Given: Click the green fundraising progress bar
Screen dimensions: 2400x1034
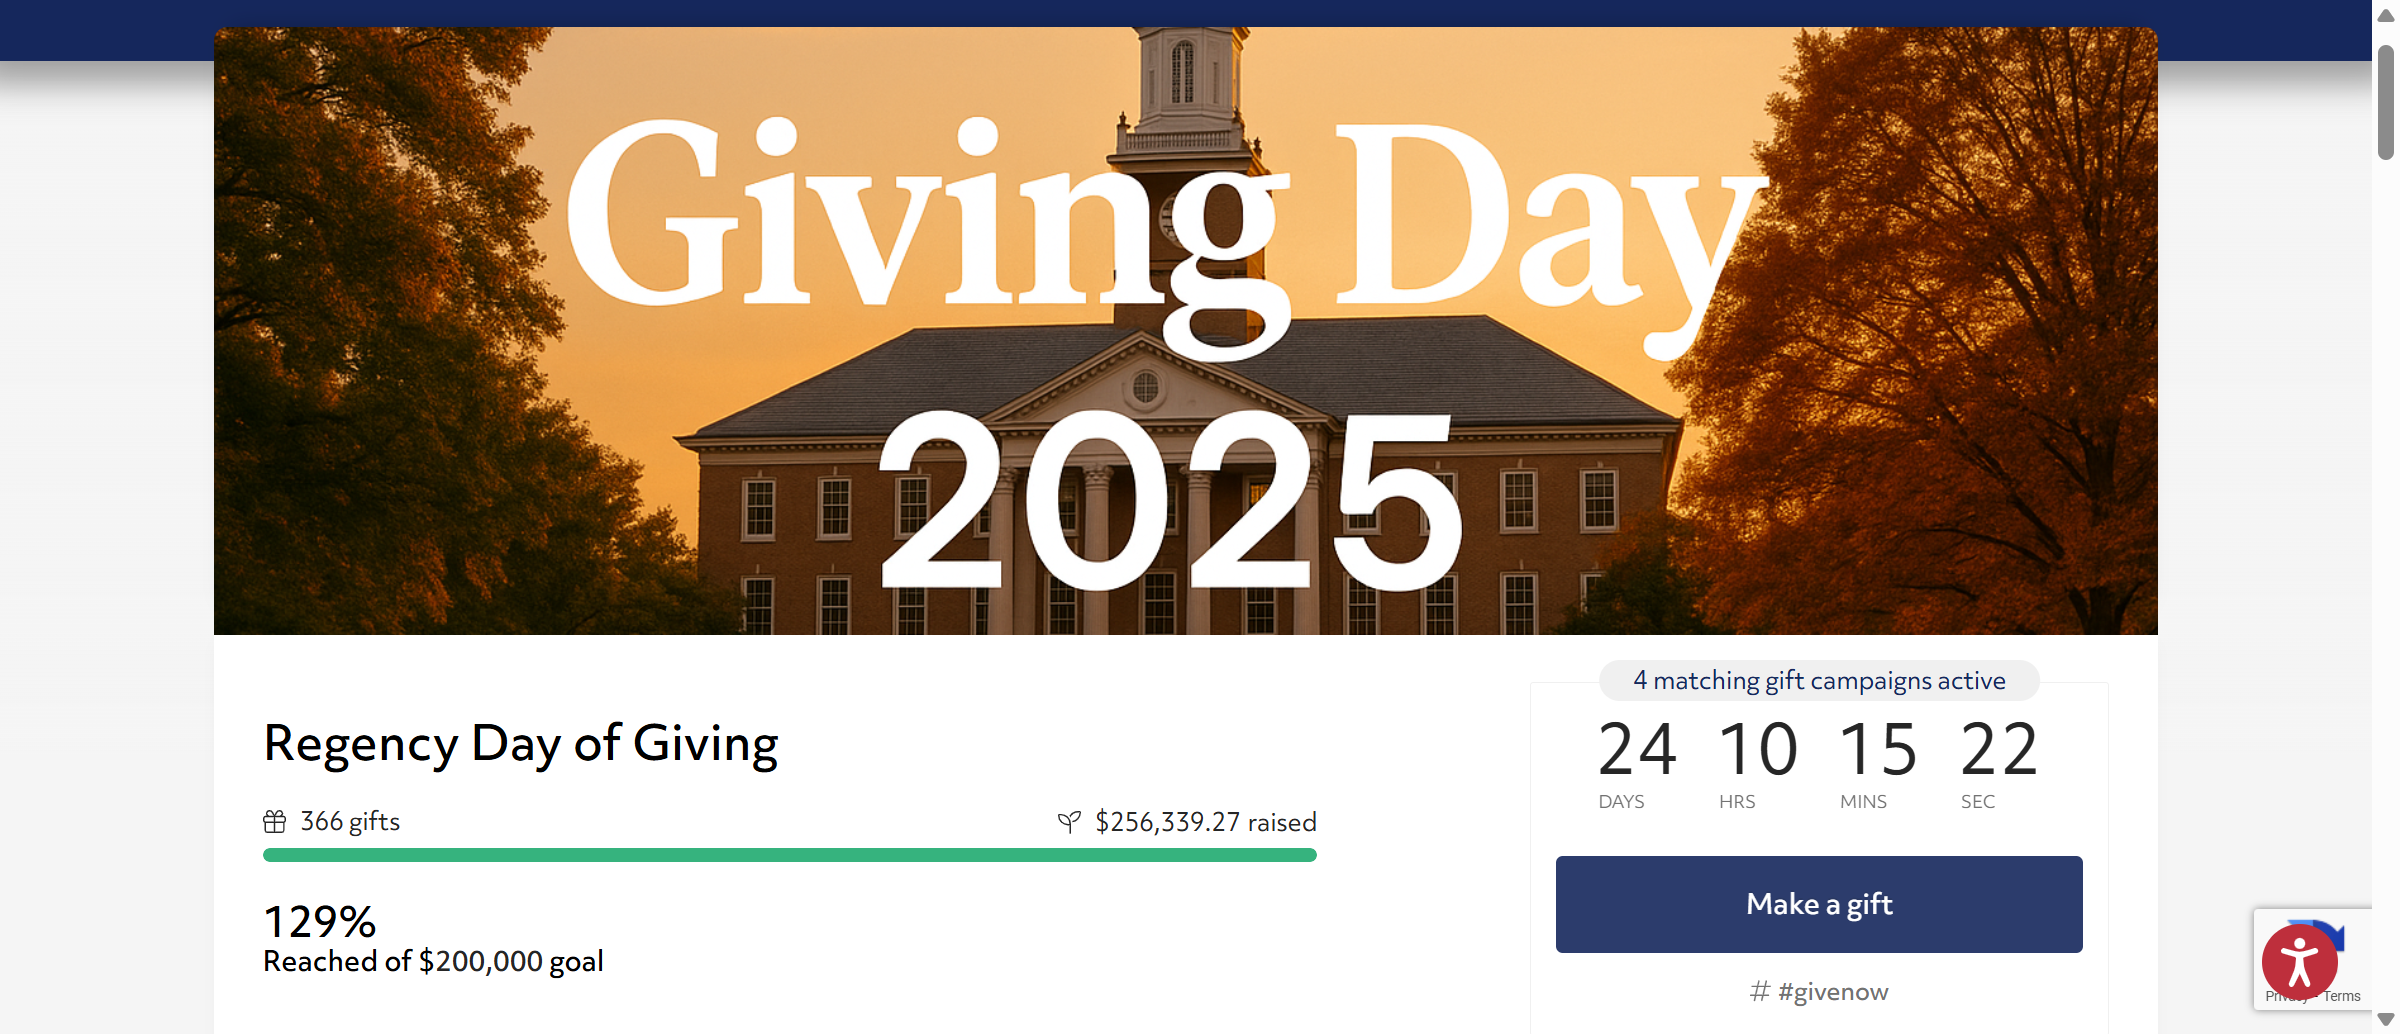Looking at the screenshot, I should [789, 855].
